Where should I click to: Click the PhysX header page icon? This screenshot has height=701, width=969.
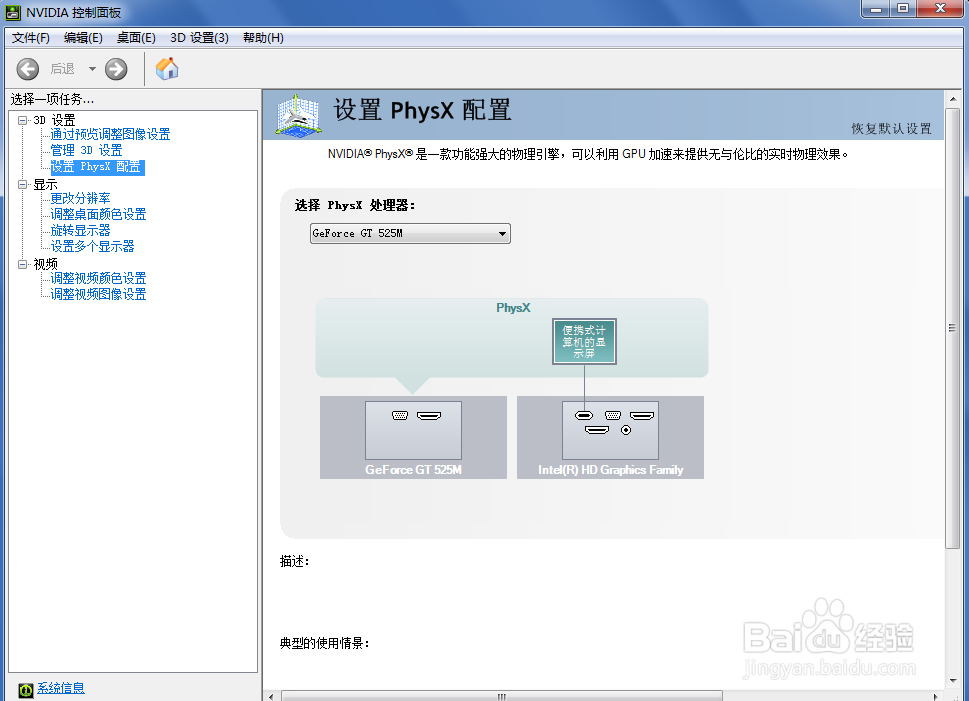298,115
